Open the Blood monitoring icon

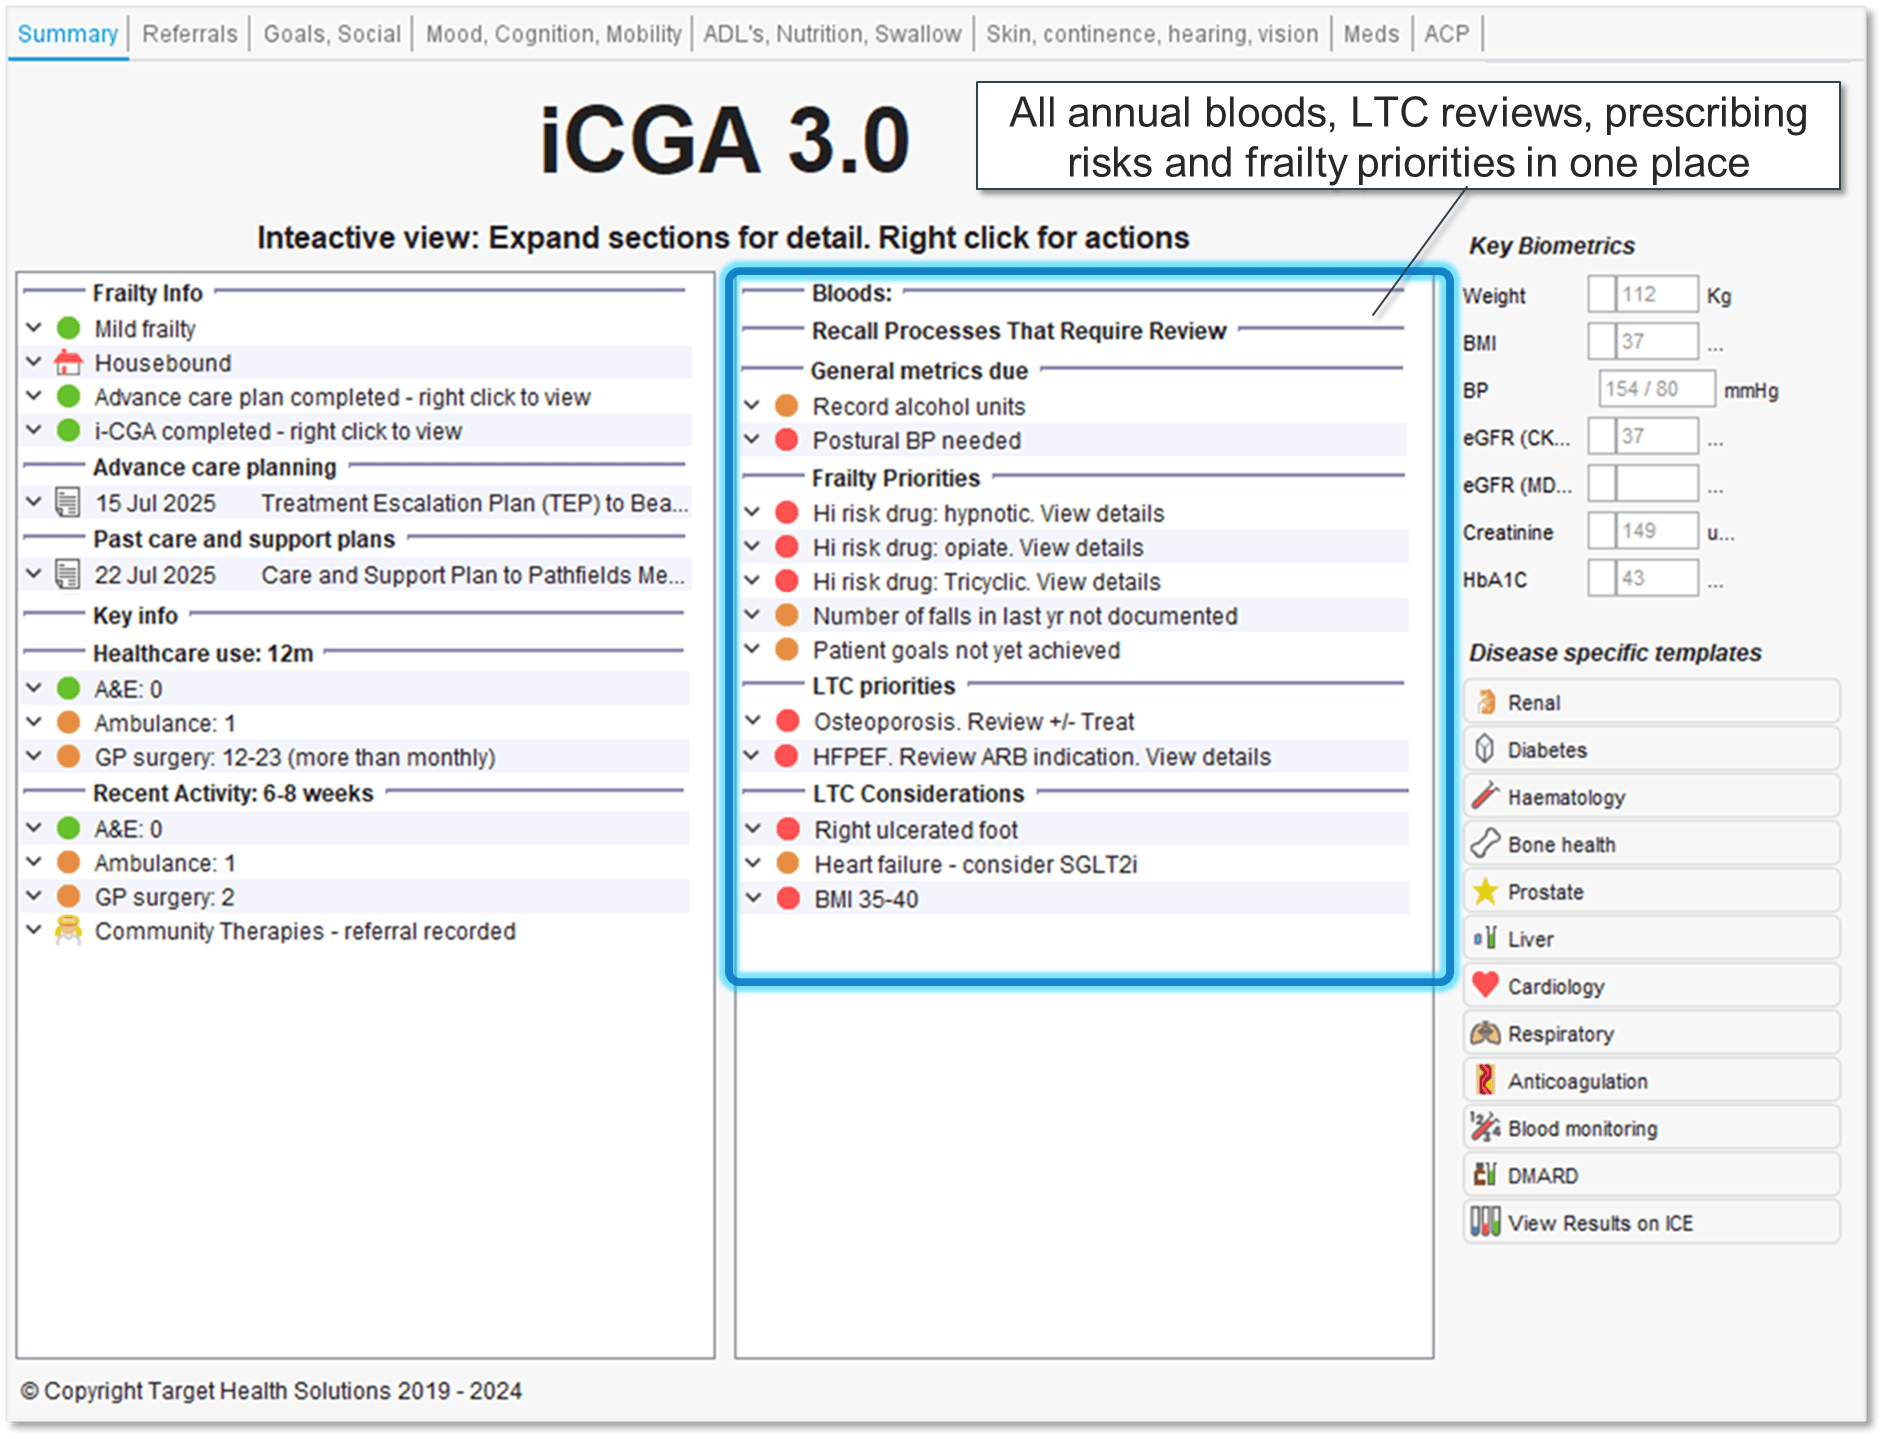coord(1486,1127)
